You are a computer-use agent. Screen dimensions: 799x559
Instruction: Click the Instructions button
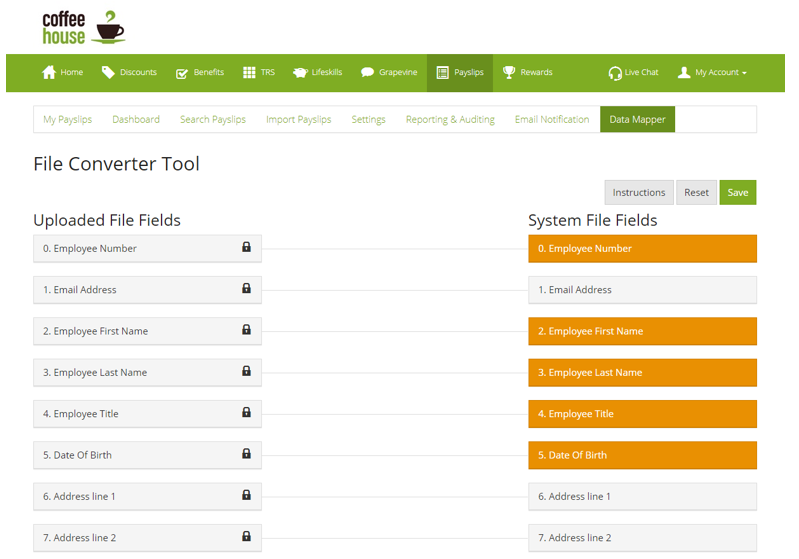[638, 193]
